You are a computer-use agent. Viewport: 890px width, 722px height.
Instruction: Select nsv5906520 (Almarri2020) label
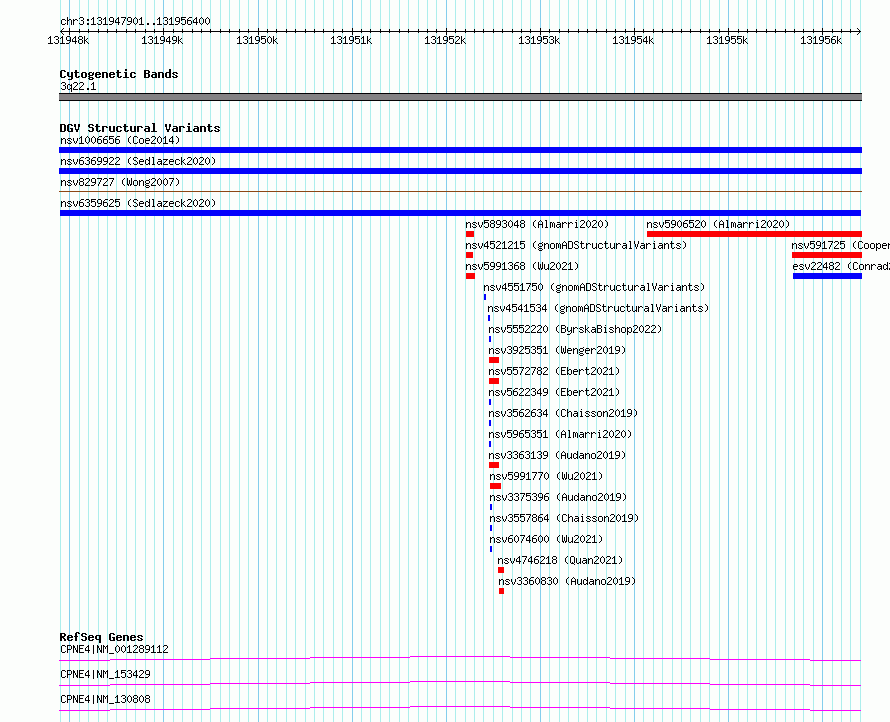pos(718,224)
